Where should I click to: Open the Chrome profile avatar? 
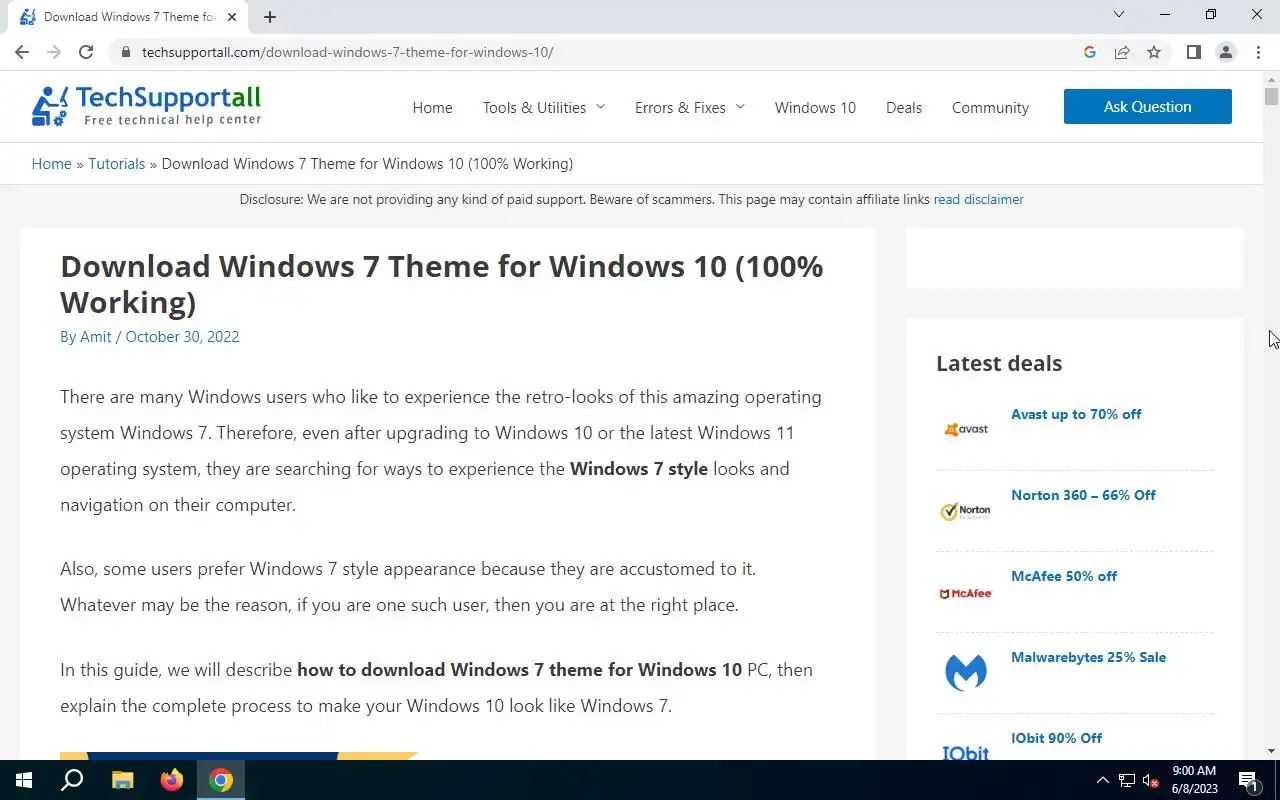[x=1225, y=52]
